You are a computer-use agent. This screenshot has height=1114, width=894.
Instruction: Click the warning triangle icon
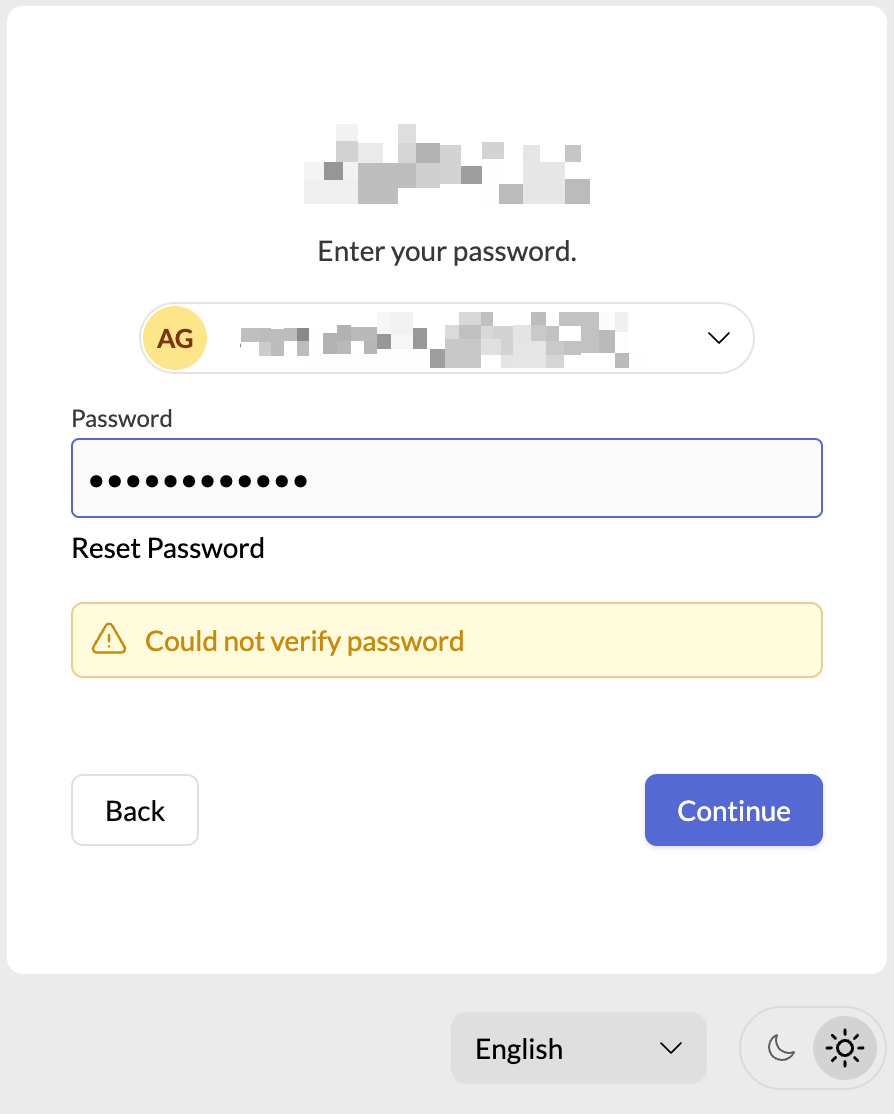coord(109,639)
